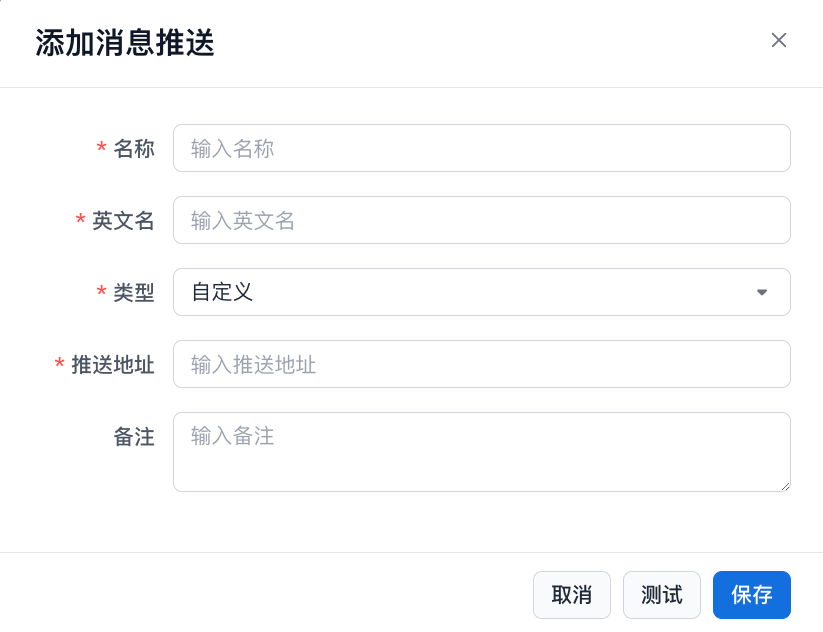Save the form with 保存
Viewport: 823px width, 632px height.
[x=751, y=595]
